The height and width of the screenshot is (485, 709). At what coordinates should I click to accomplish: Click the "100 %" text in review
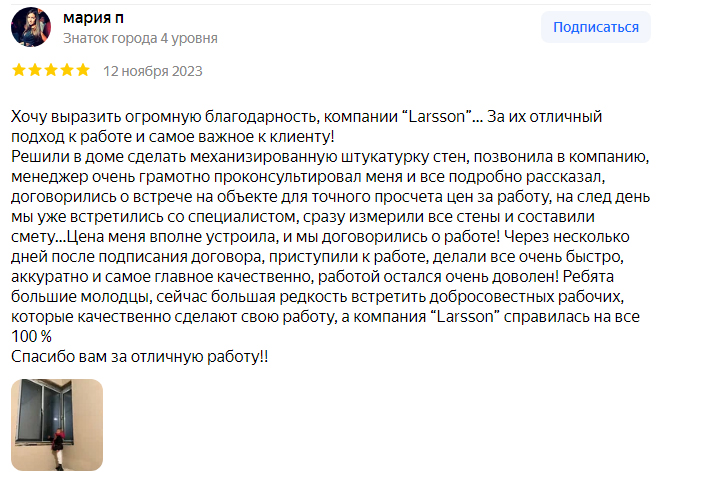pos(32,337)
